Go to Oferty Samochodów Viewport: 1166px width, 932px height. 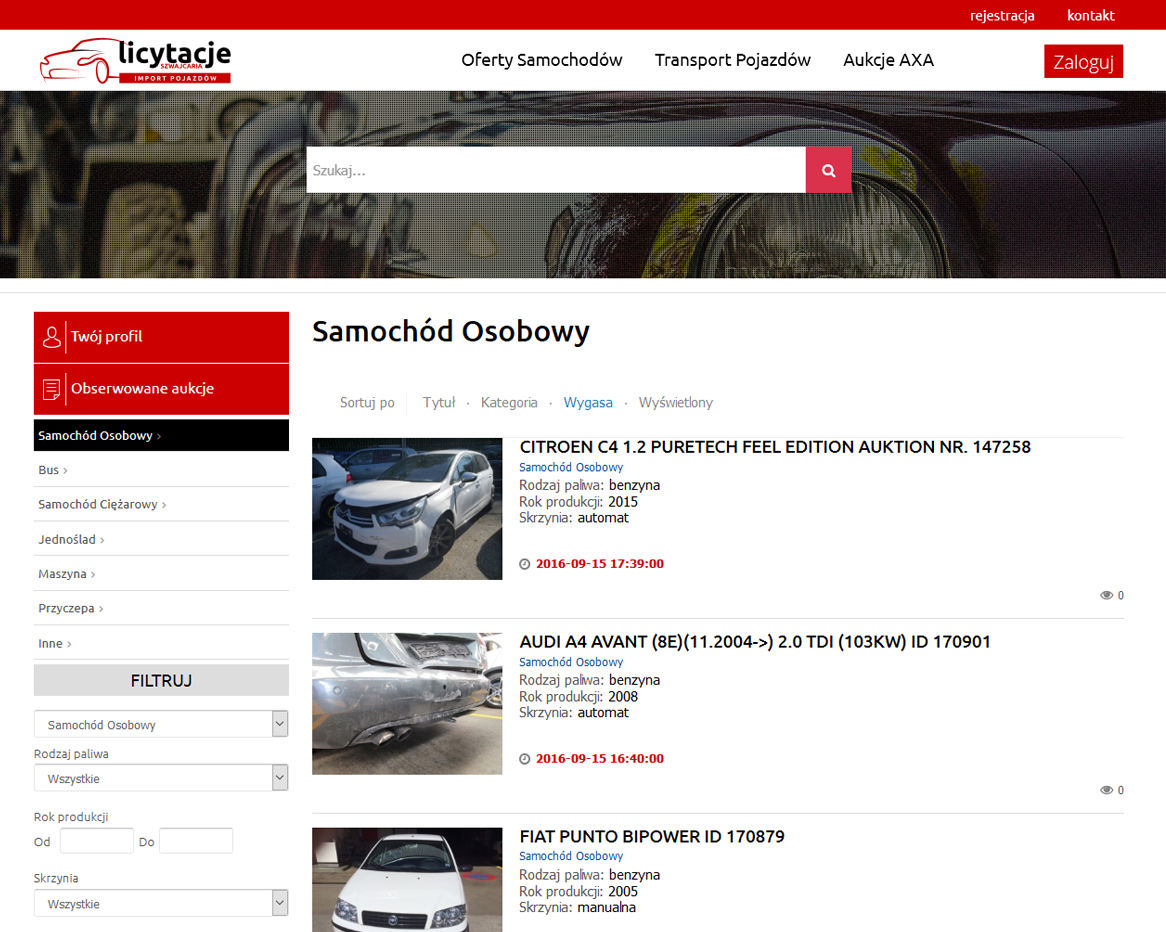pos(541,60)
